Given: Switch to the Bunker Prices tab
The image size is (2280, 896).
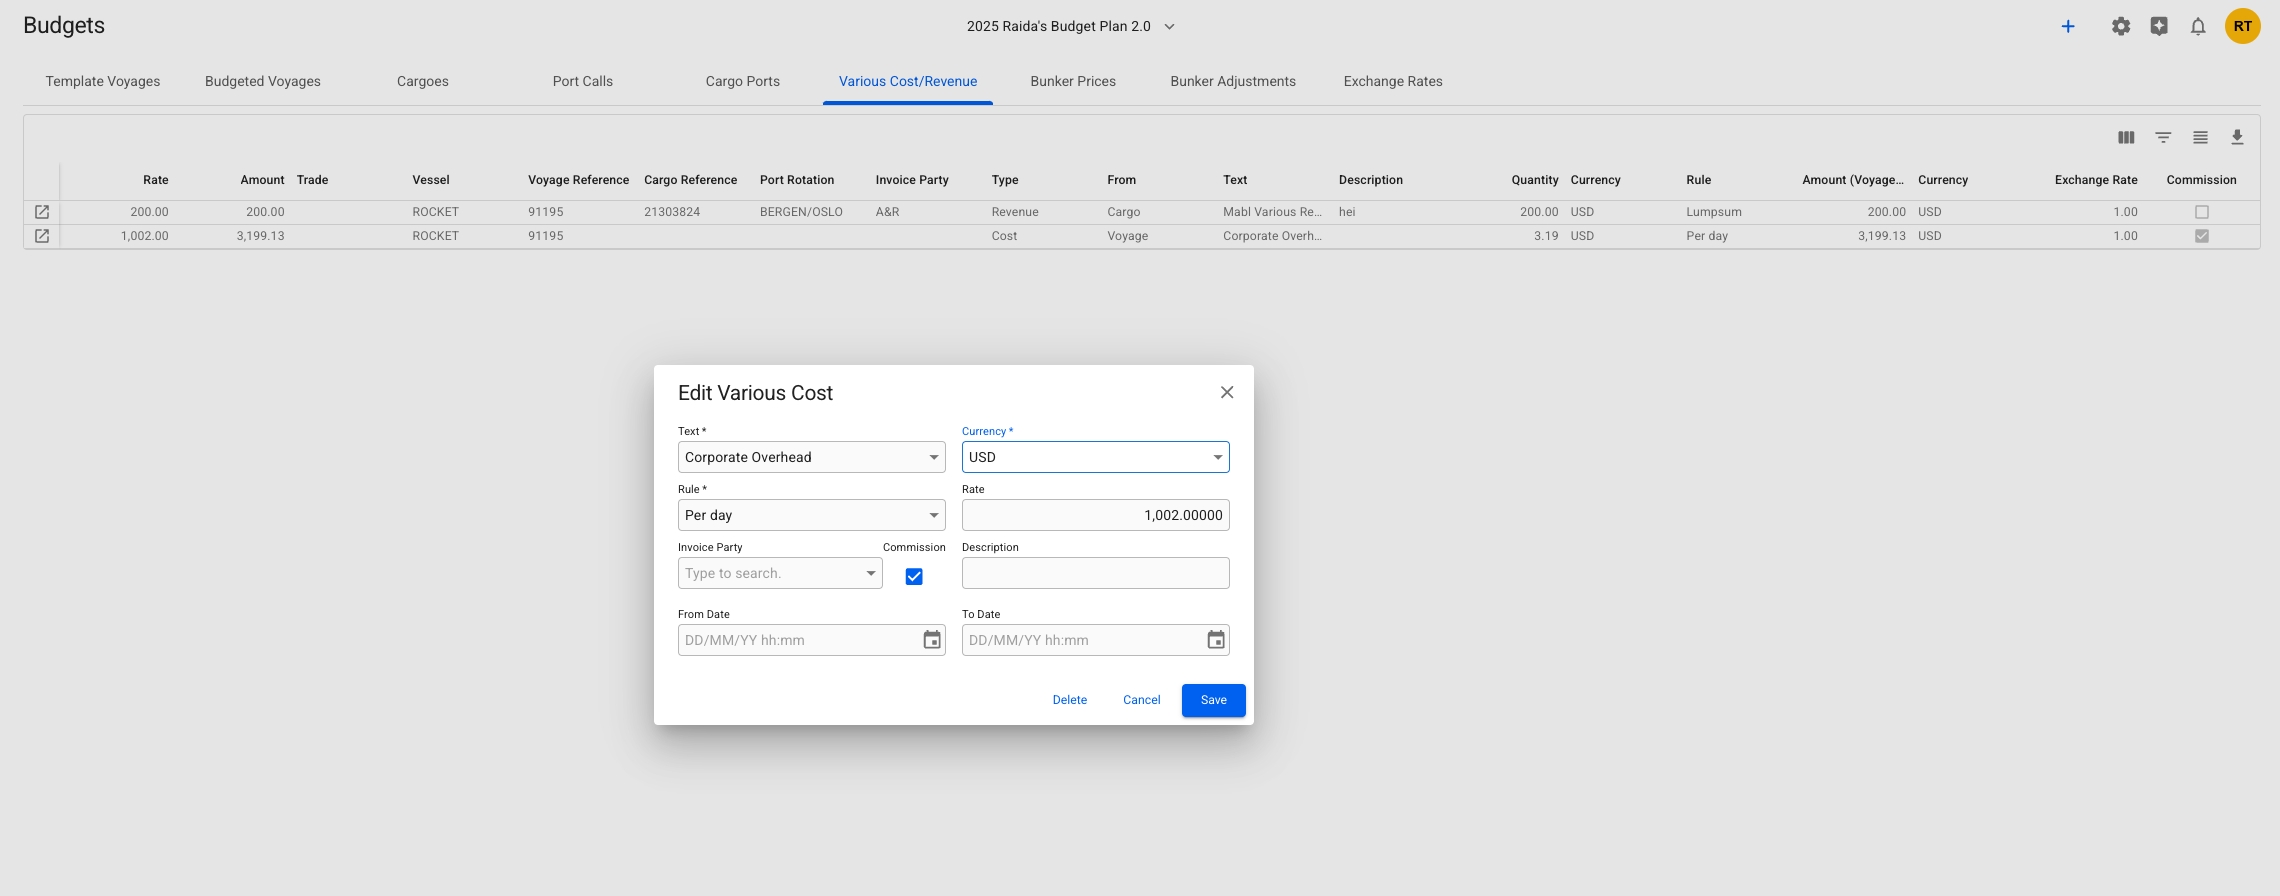Looking at the screenshot, I should (1072, 81).
